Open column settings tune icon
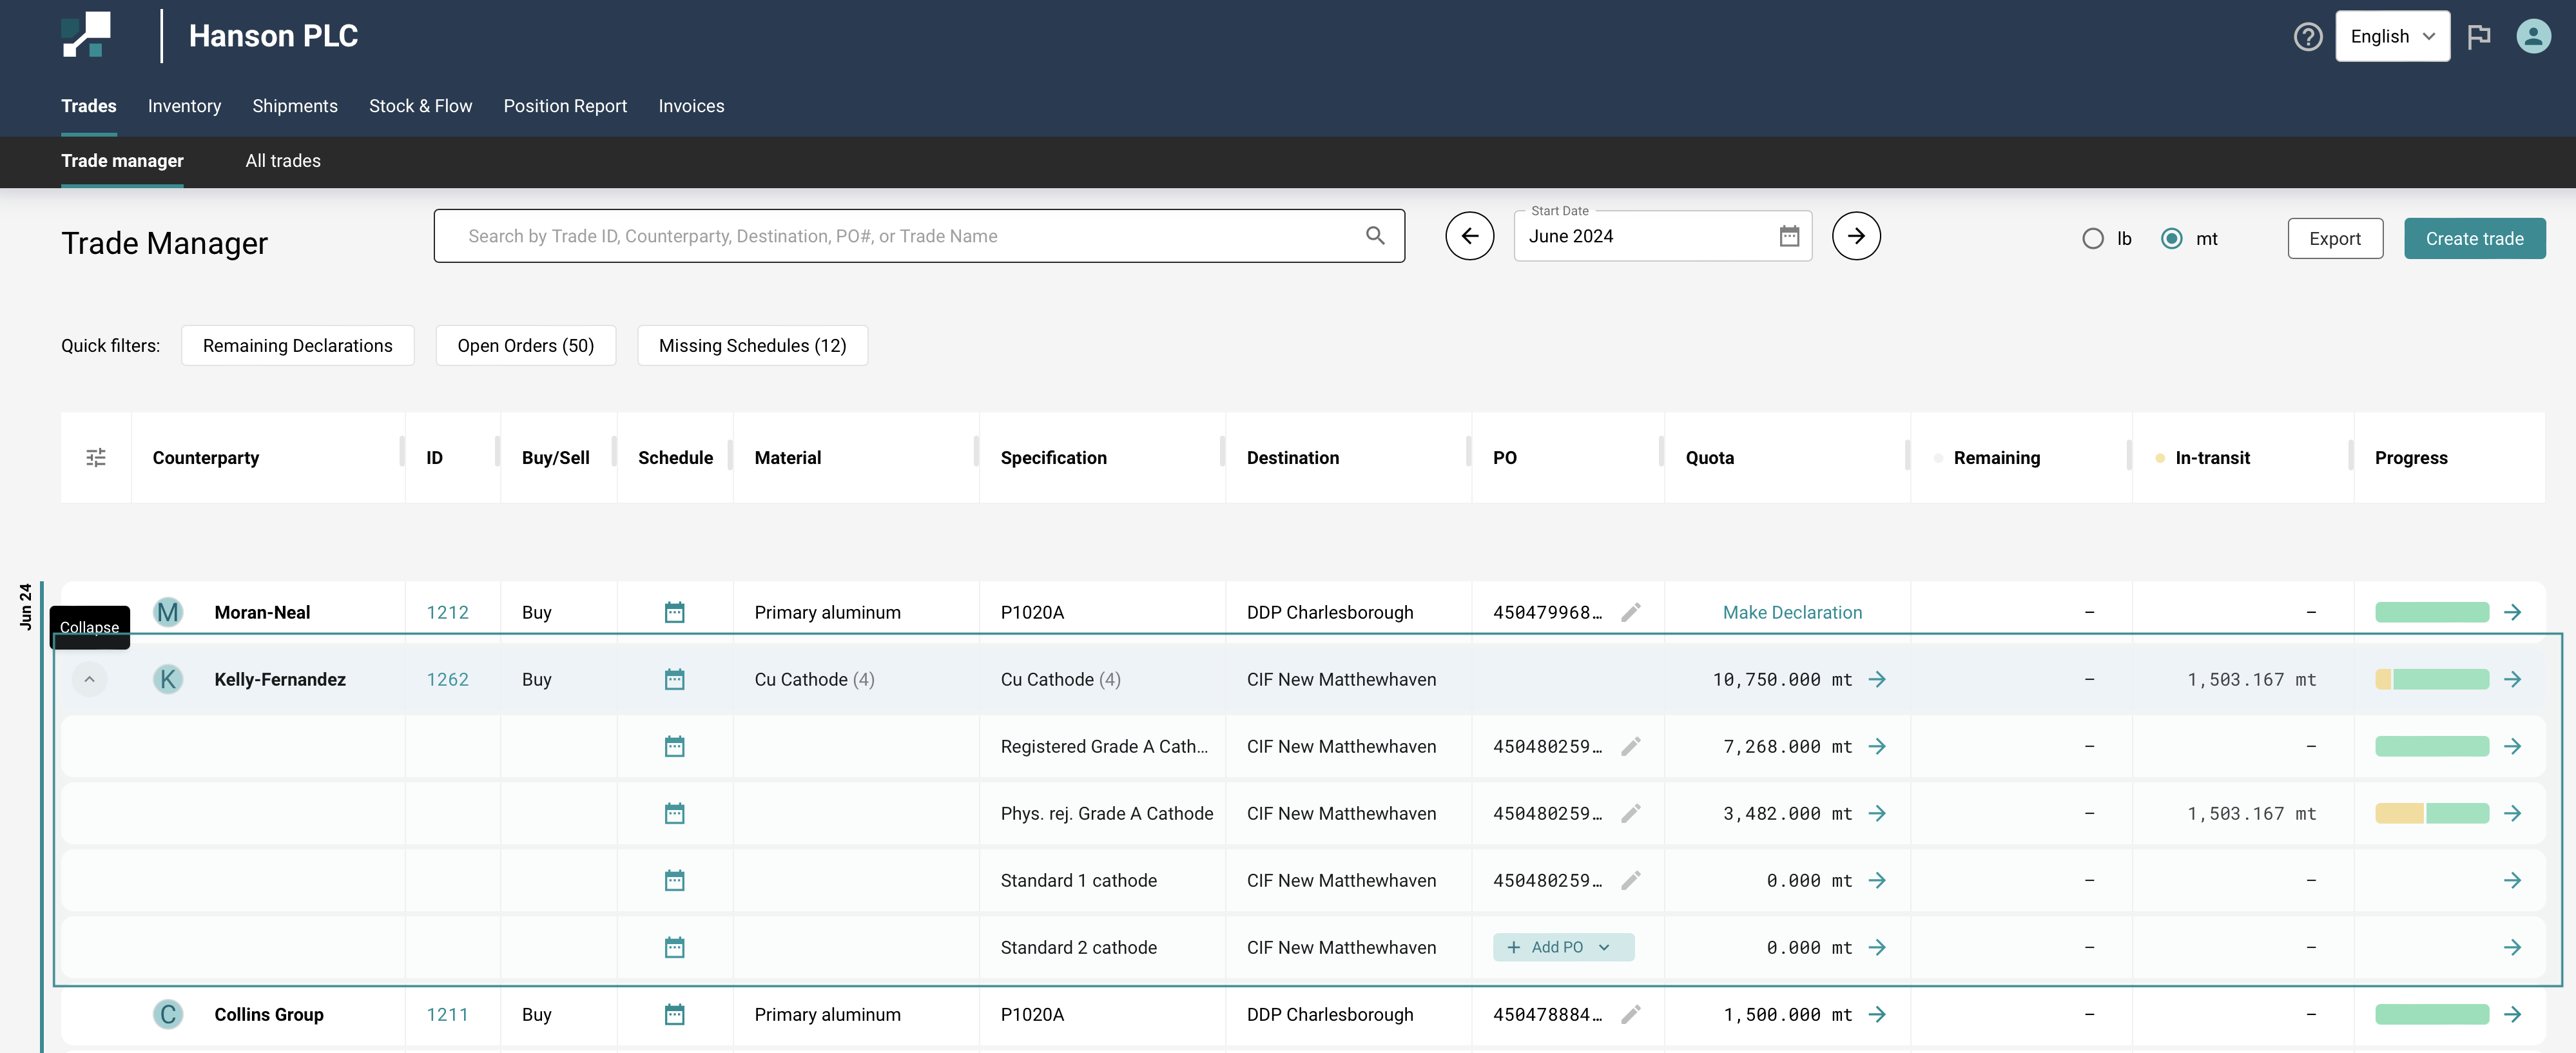The image size is (2576, 1053). pyautogui.click(x=96, y=458)
